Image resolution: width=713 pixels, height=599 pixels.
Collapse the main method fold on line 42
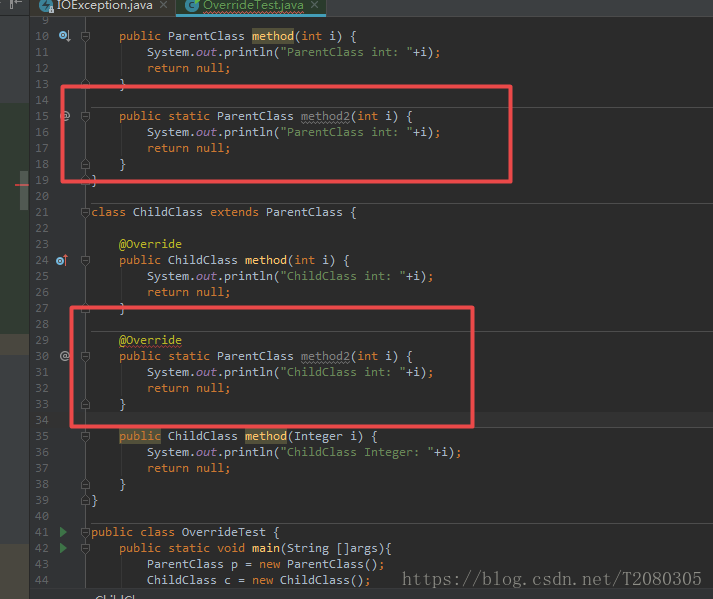[x=85, y=549]
